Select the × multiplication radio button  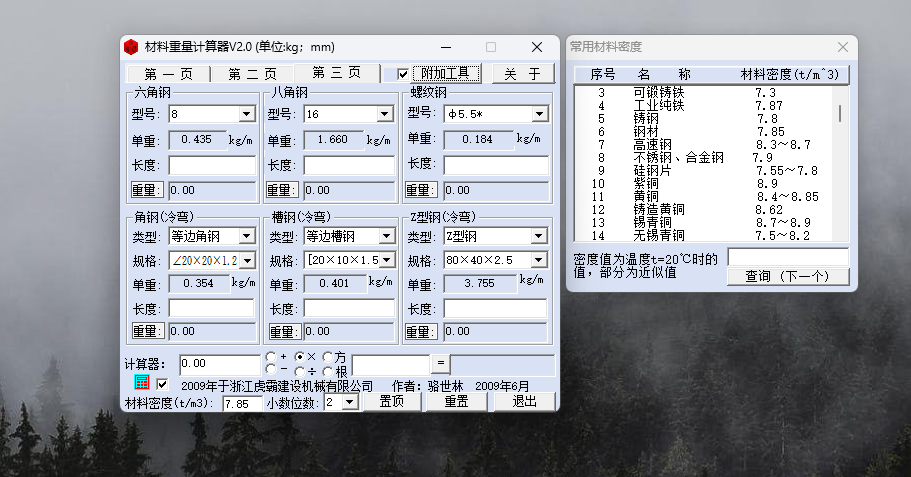coord(299,357)
